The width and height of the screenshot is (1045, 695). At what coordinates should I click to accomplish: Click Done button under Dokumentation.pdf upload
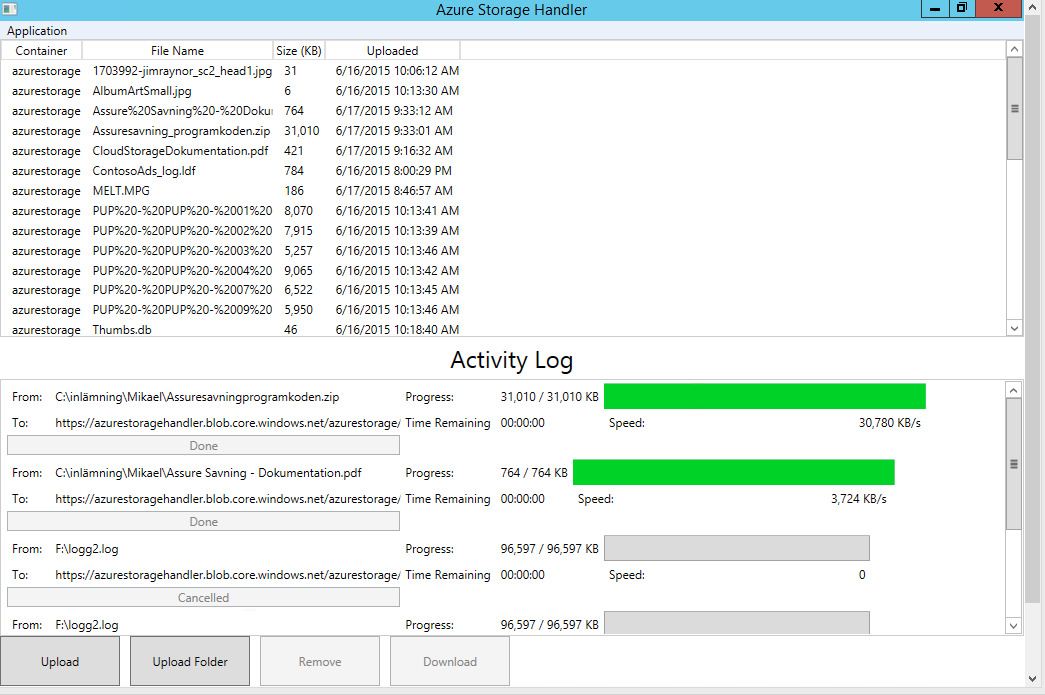(x=203, y=522)
